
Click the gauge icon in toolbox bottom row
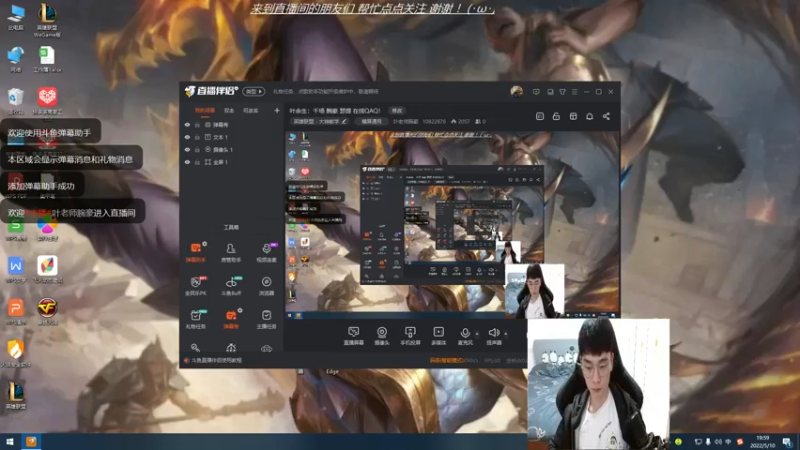(231, 348)
